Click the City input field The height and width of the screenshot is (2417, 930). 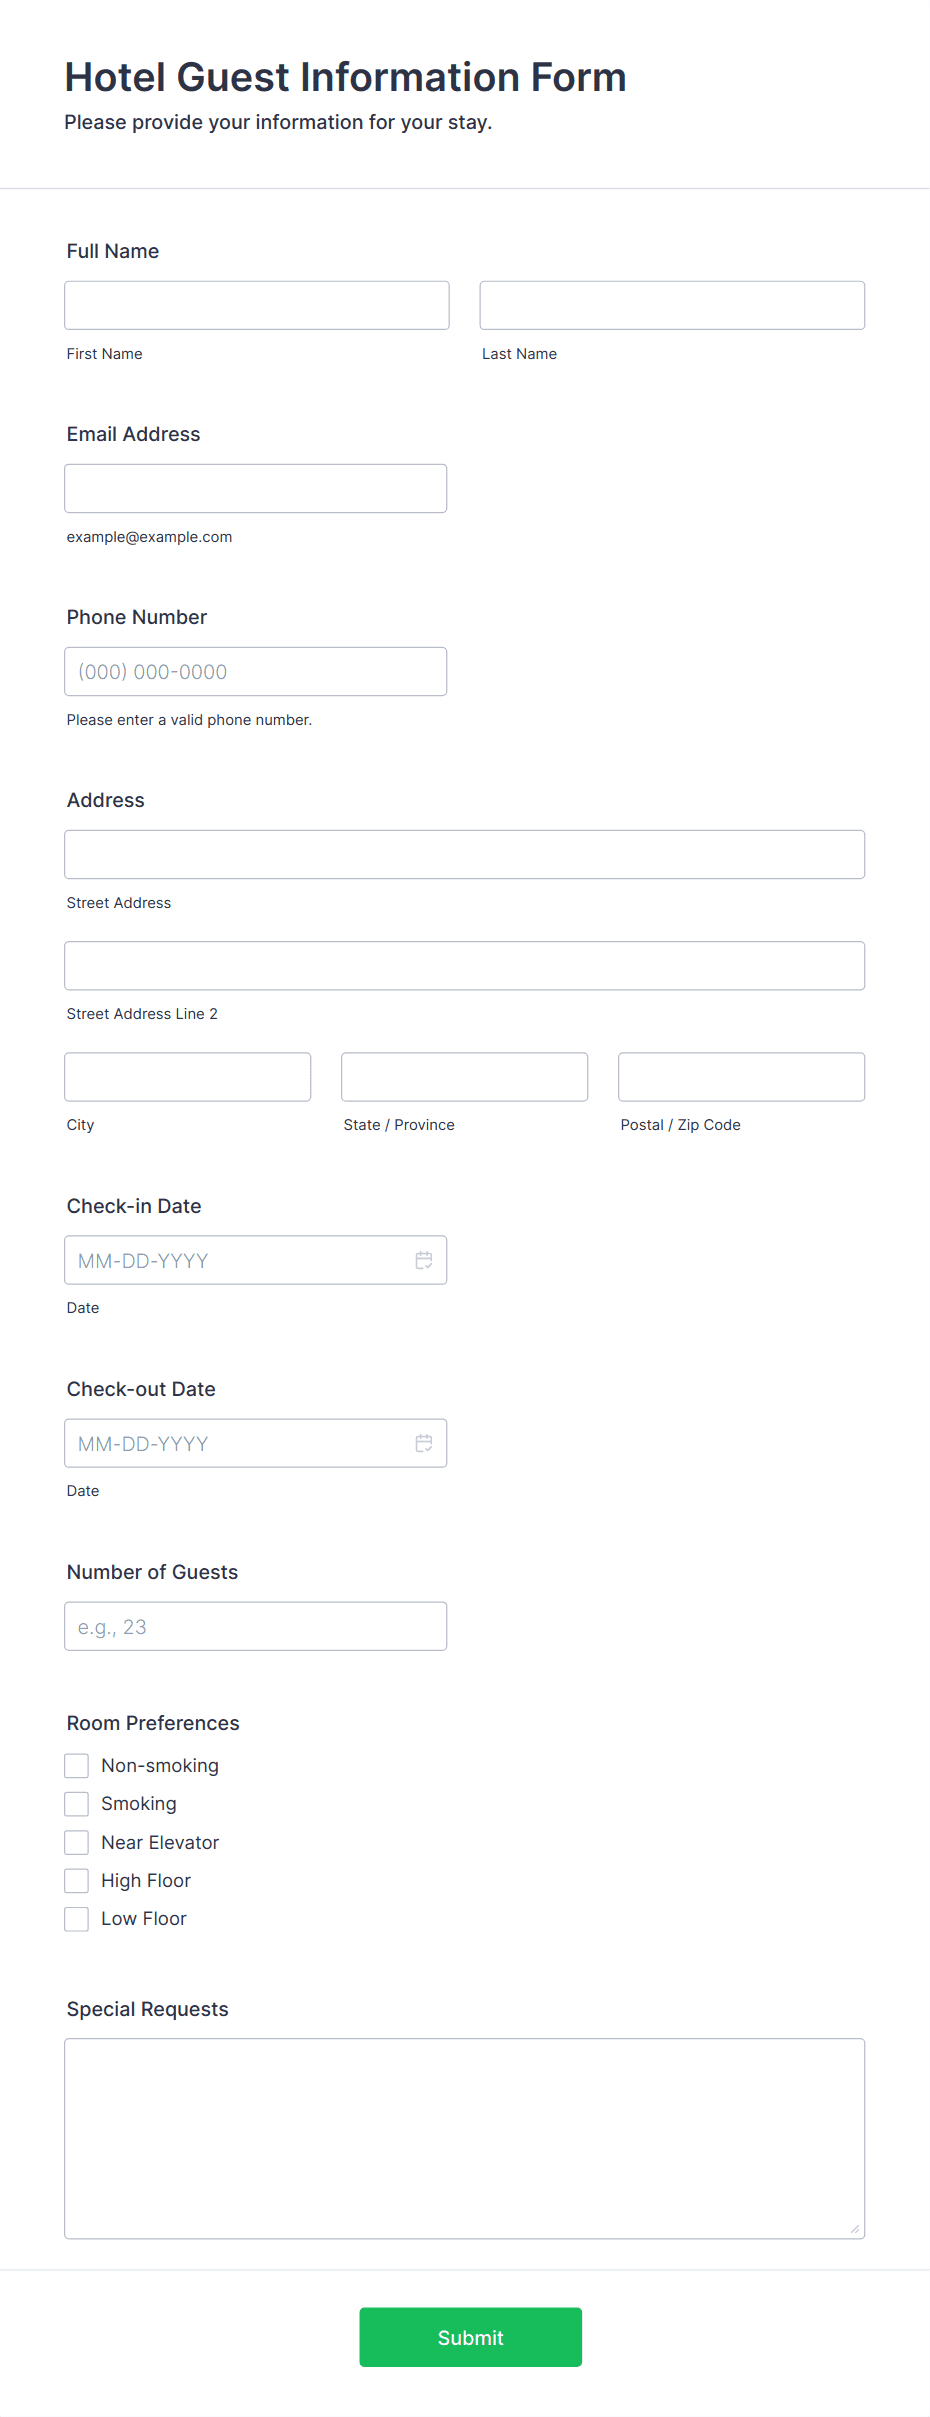(187, 1076)
